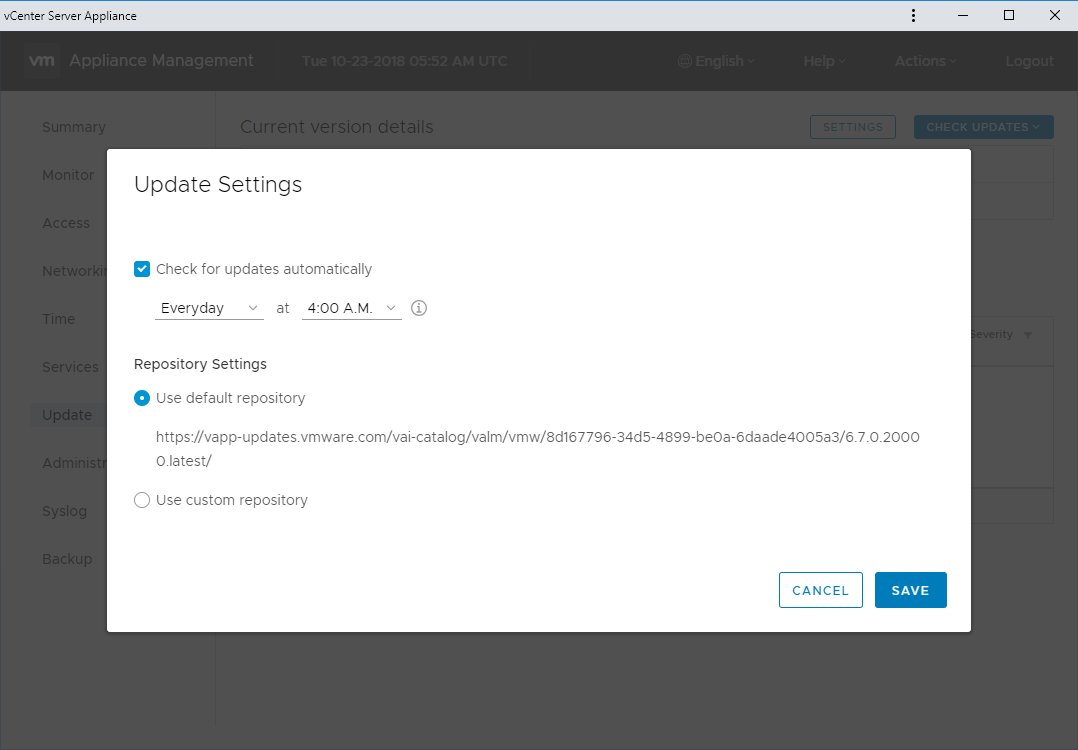Click the window's three-dot menu icon
Image resolution: width=1078 pixels, height=750 pixels.
click(x=913, y=15)
